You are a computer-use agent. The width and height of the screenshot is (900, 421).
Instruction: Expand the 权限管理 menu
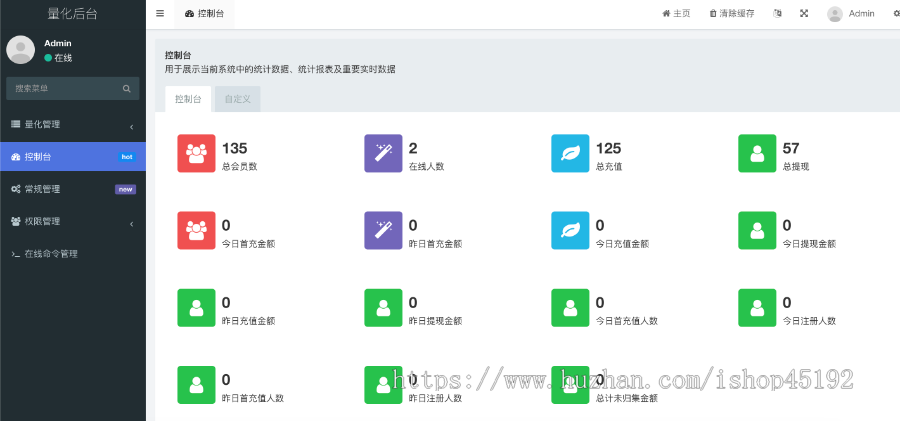[73, 221]
